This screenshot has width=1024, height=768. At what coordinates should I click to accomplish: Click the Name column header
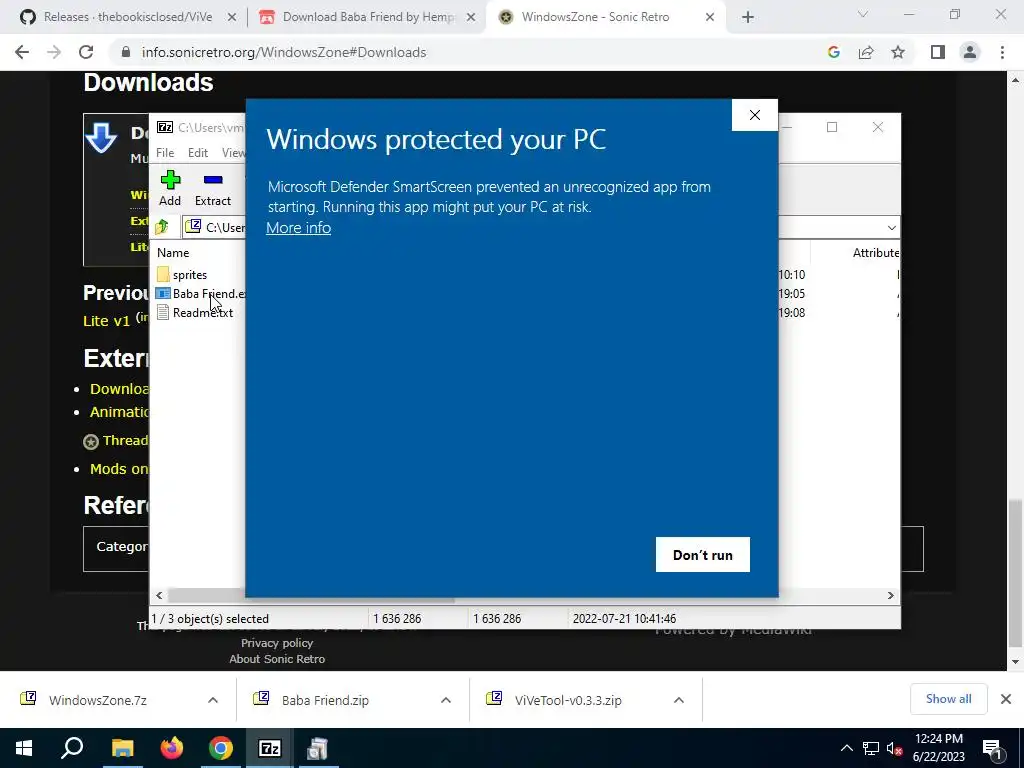click(173, 253)
